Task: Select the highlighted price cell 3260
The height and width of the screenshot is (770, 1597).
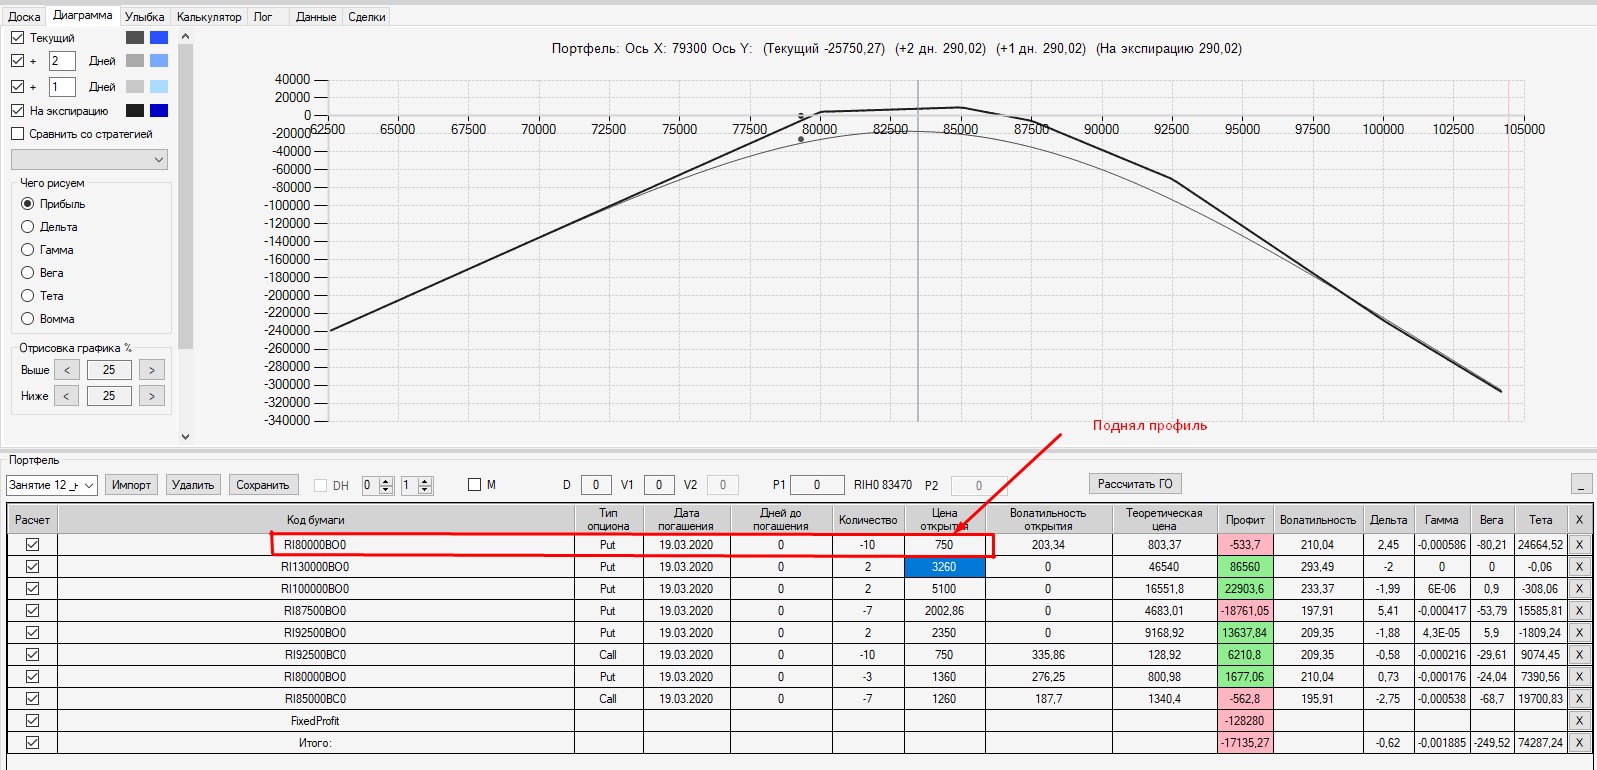Action: 944,567
